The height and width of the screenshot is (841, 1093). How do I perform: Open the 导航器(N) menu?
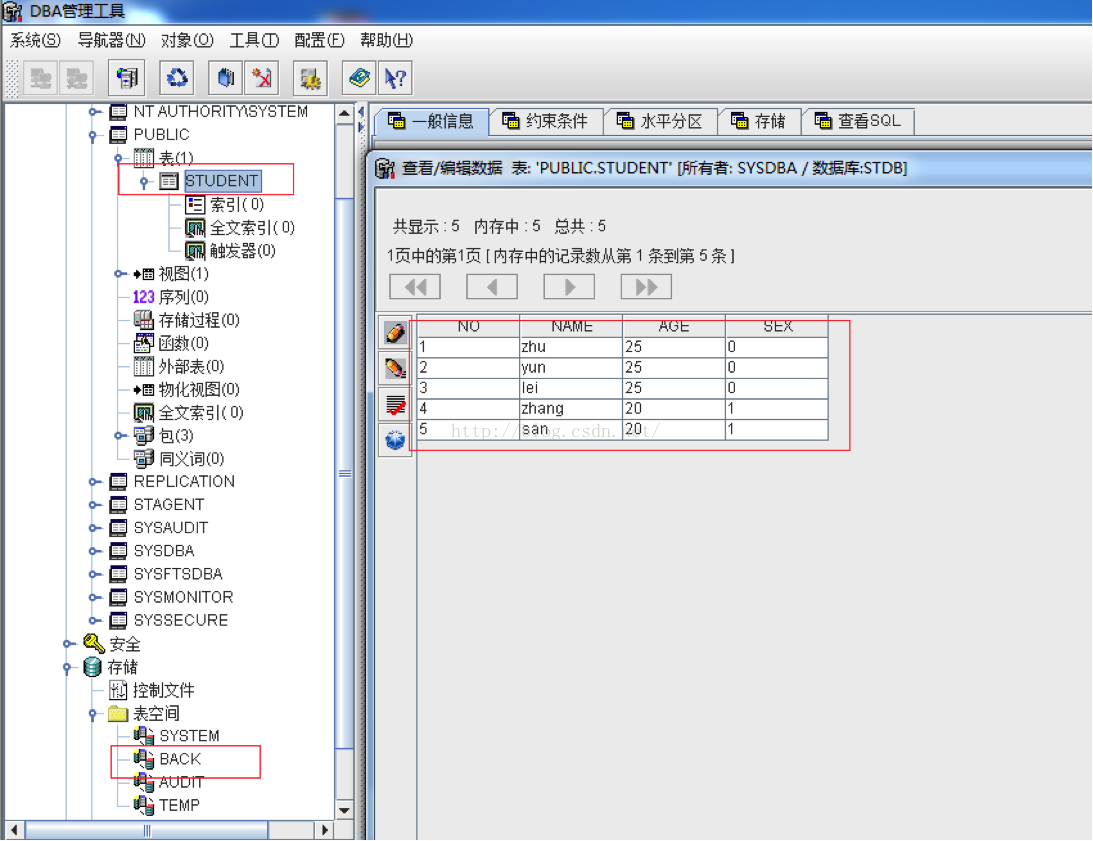pos(112,40)
